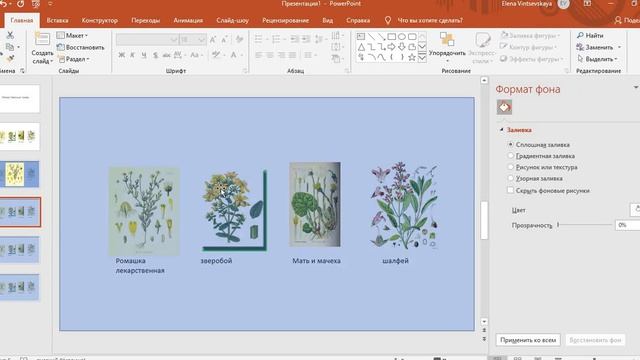Click Восстановить фон button
Screen dimensions: 640x360
coord(595,340)
